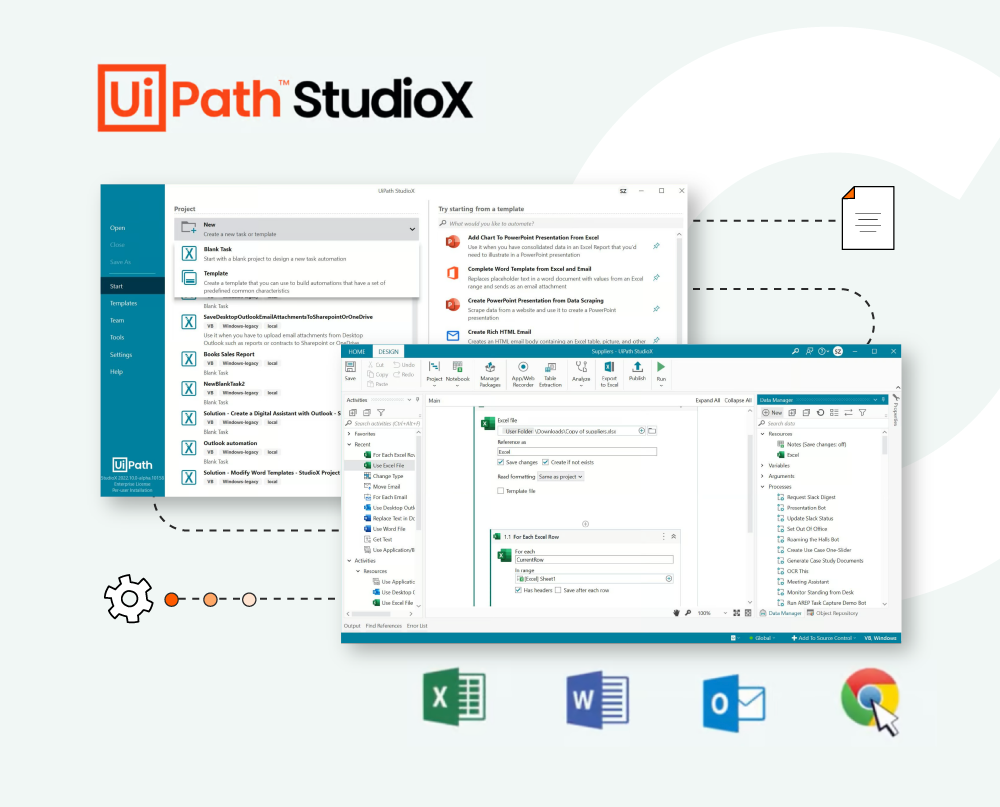Enable Save after each row checkbox
This screenshot has height=807, width=1000.
[558, 590]
